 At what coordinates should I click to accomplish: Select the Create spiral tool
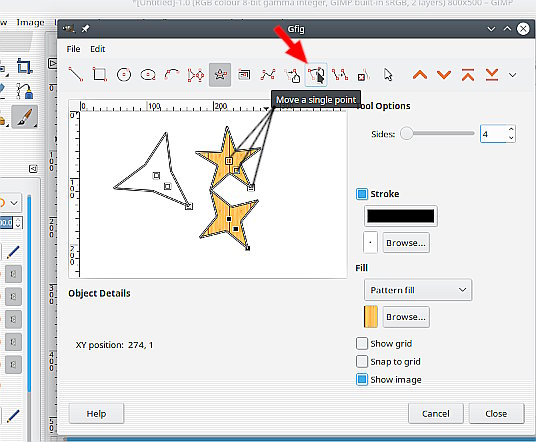pyautogui.click(x=244, y=75)
